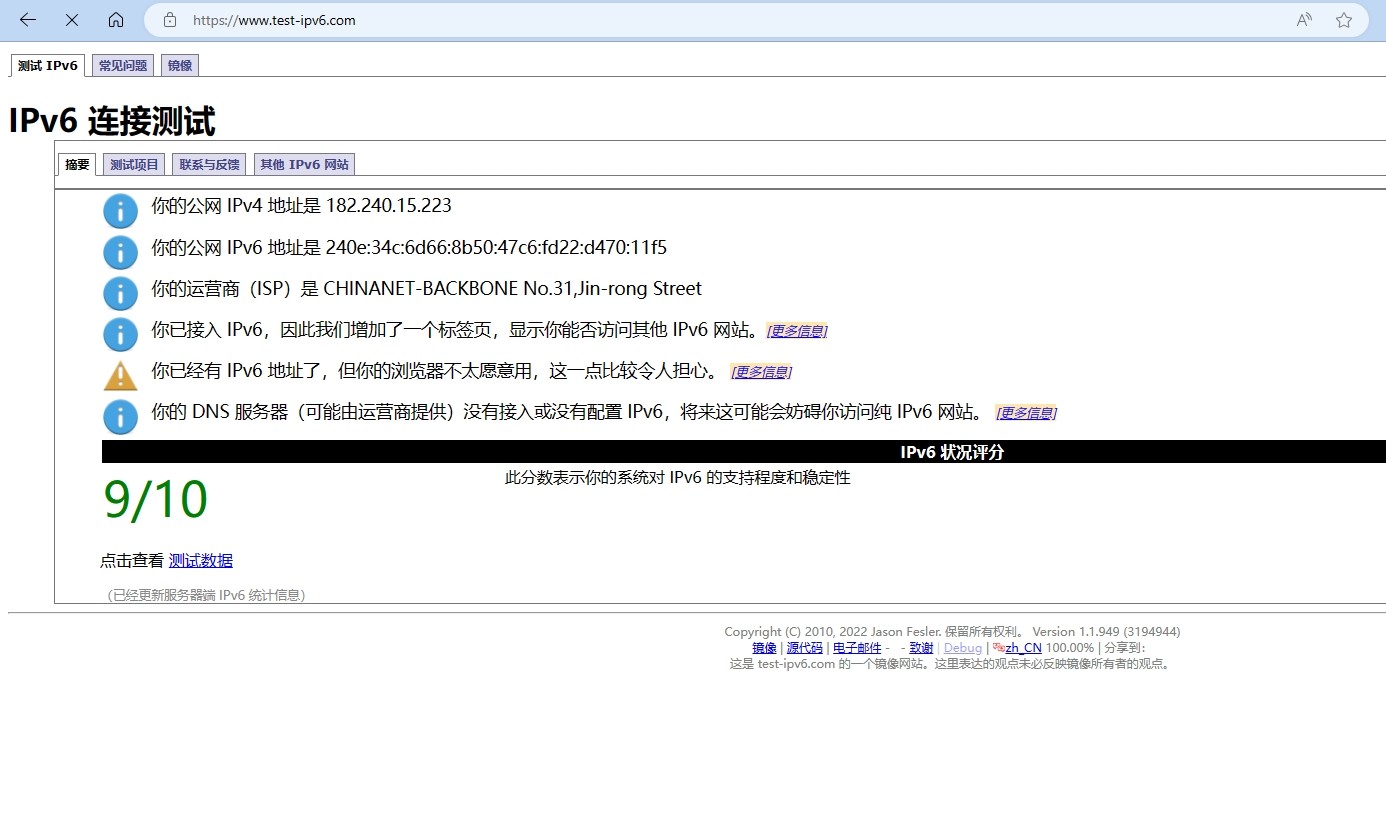
Task: Click the info icon beside the DNS line
Action: (120, 416)
